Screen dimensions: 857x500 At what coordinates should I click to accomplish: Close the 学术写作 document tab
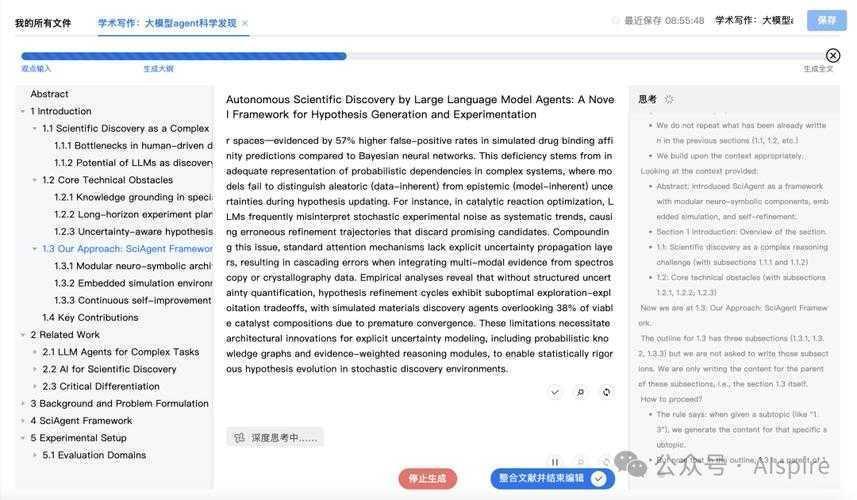click(245, 23)
